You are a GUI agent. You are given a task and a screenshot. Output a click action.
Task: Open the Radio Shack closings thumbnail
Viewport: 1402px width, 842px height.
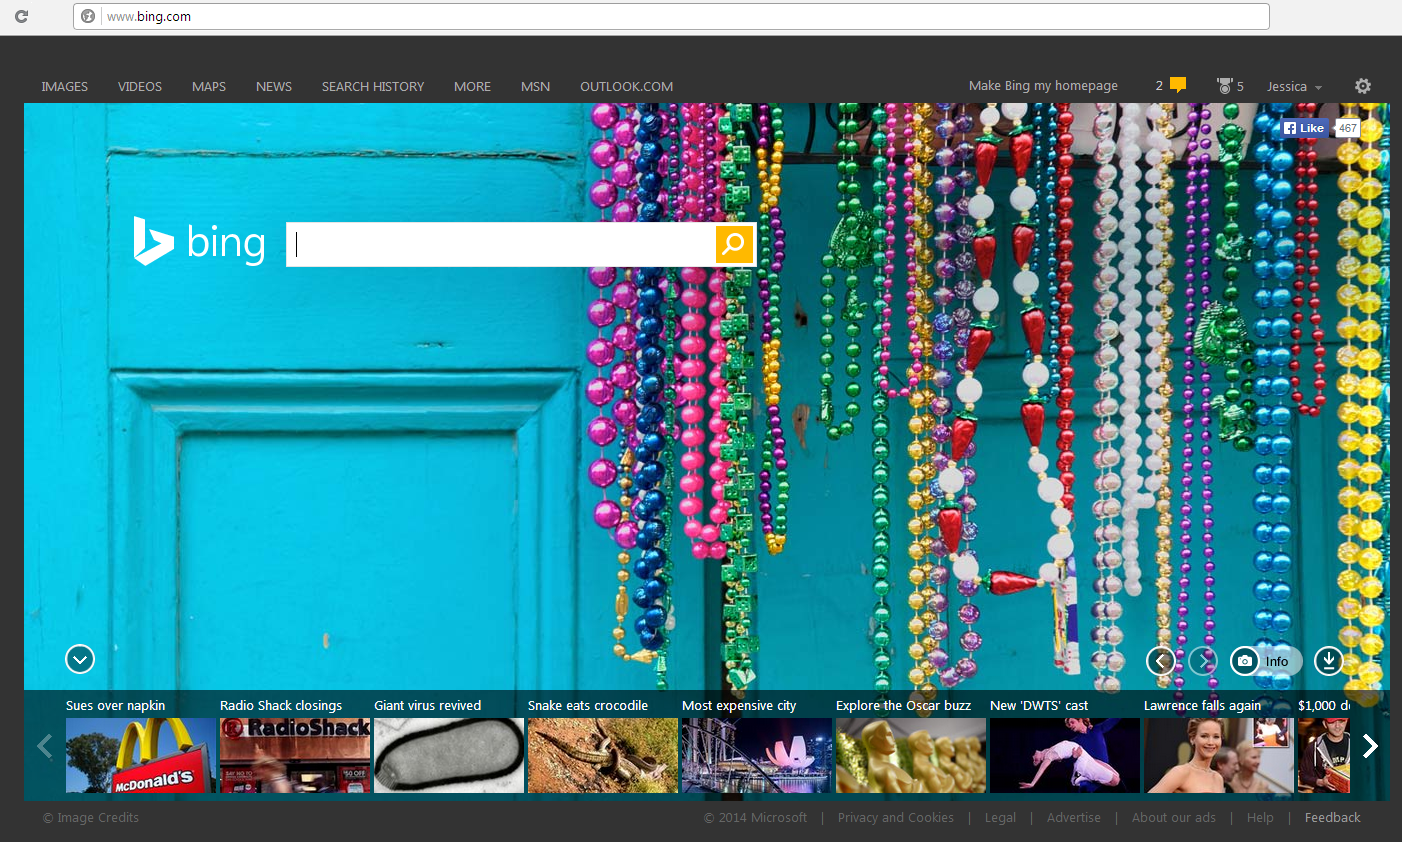(295, 755)
